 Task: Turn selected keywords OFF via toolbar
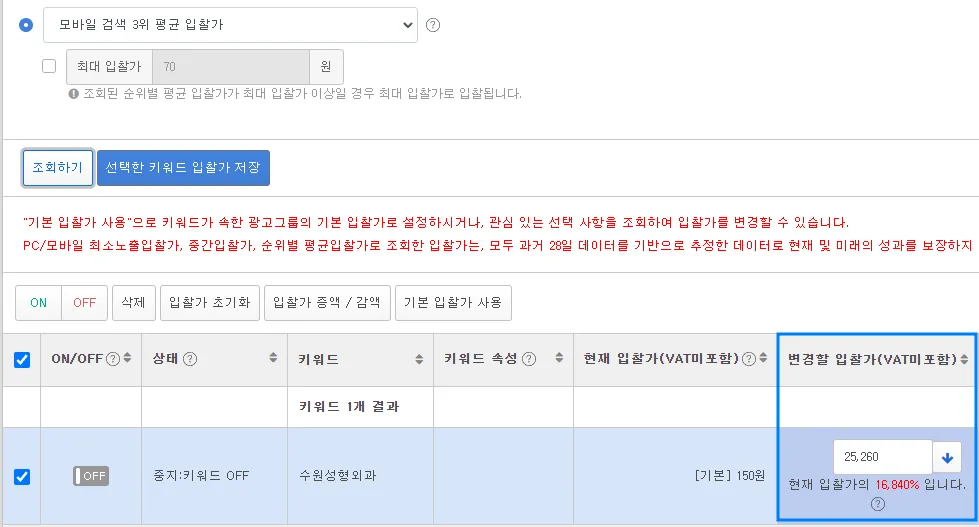coord(84,303)
